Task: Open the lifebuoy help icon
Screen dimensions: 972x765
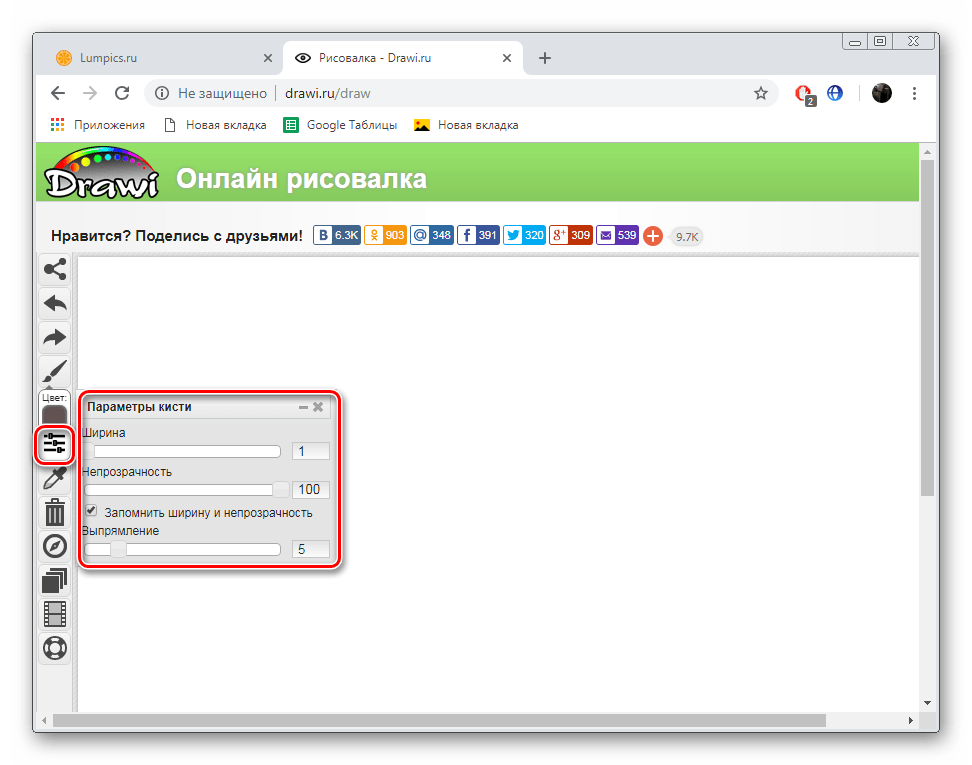Action: coord(55,648)
